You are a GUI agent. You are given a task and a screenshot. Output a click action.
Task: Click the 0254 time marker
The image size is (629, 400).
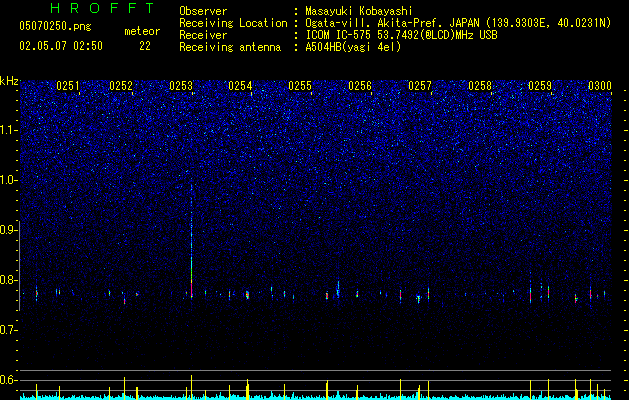click(x=240, y=86)
